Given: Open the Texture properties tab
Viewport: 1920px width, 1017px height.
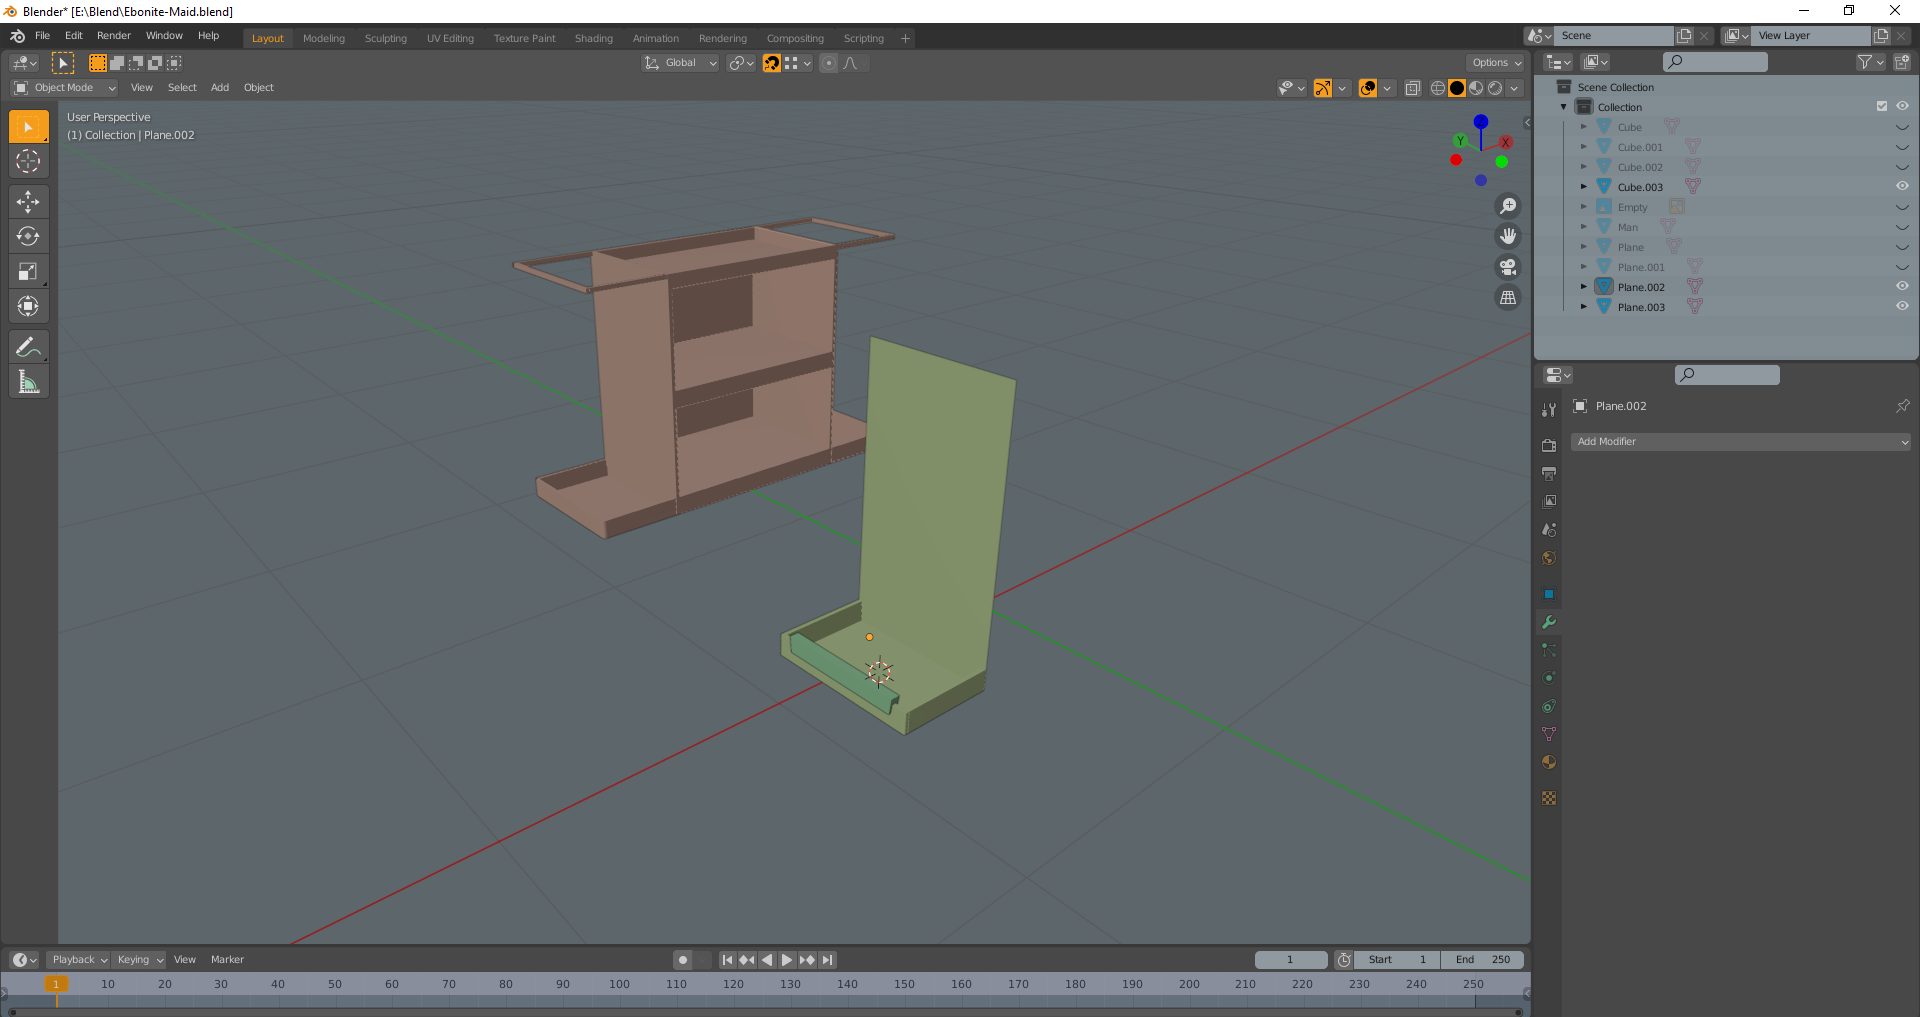Looking at the screenshot, I should [1549, 798].
